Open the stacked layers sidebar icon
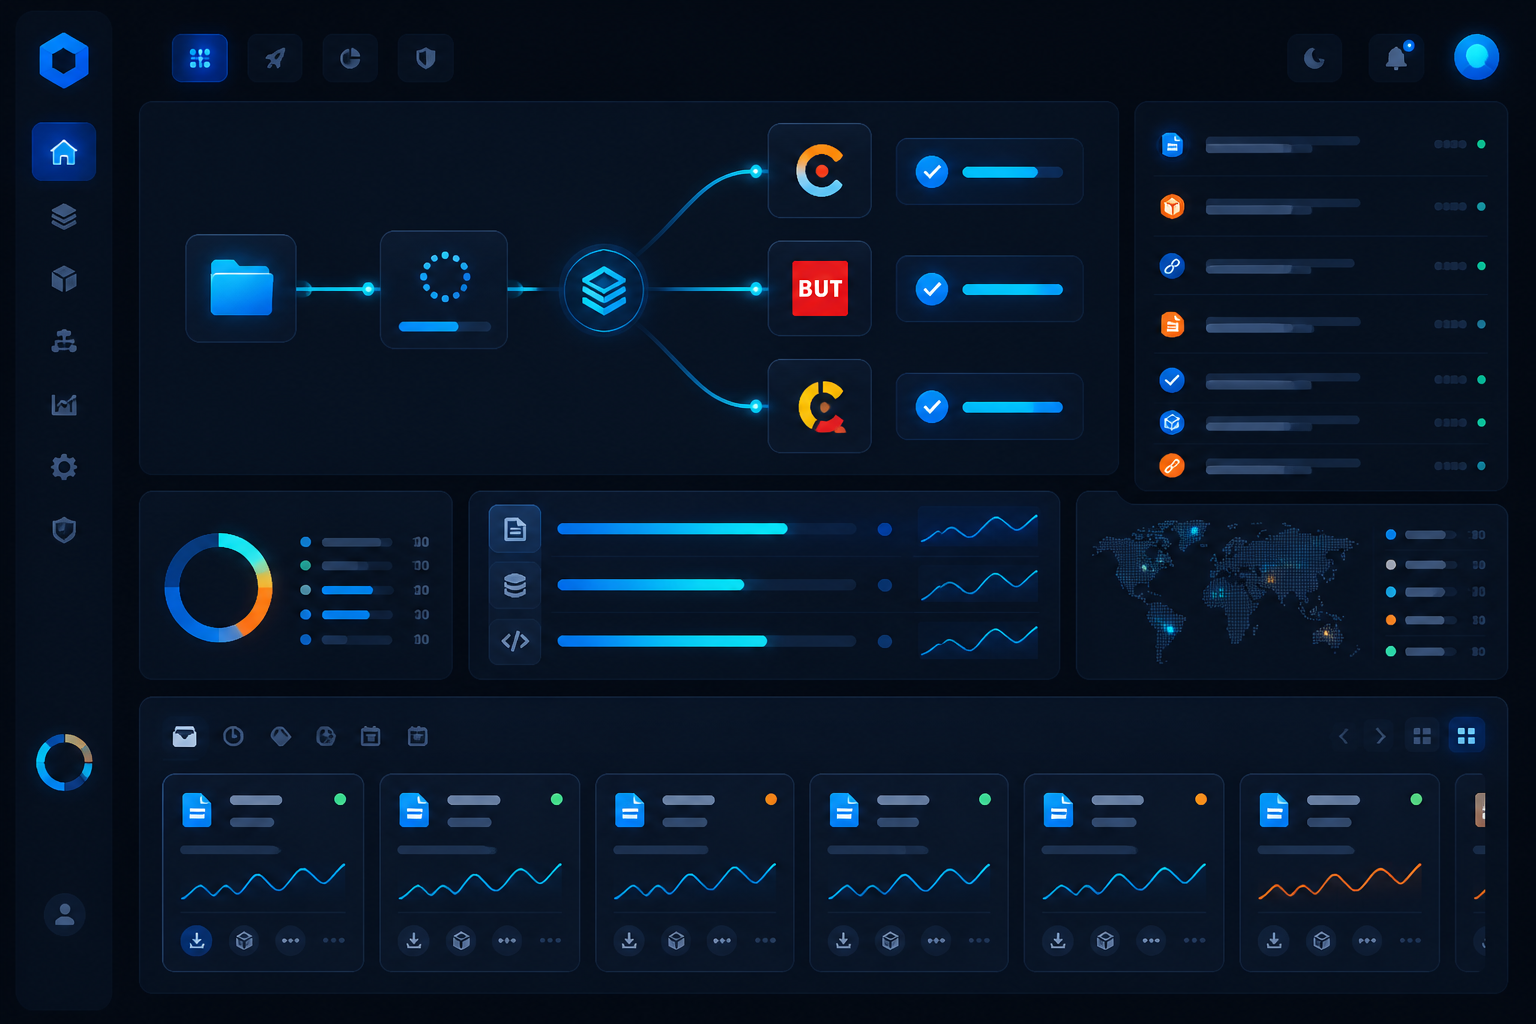This screenshot has width=1536, height=1024. [x=64, y=216]
